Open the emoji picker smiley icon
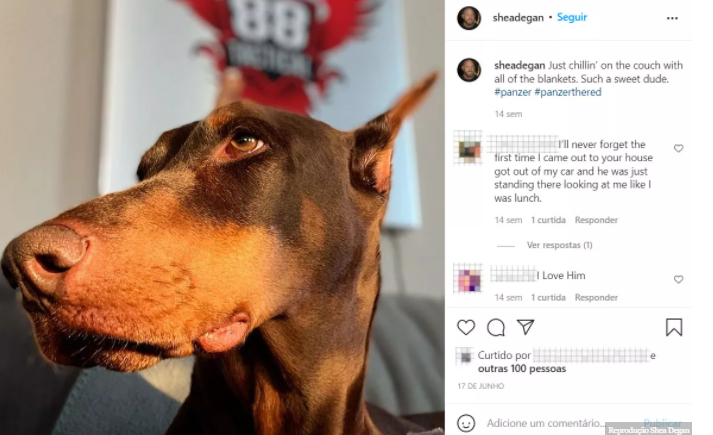 (466, 423)
